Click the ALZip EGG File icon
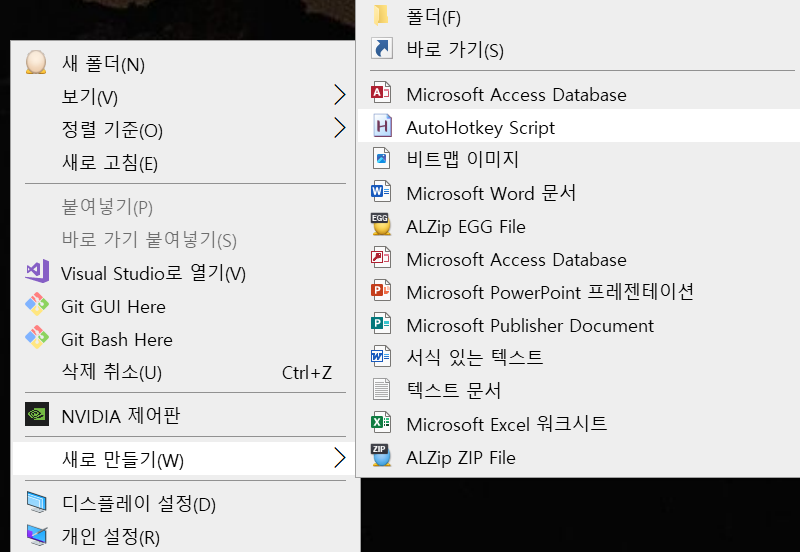 [x=381, y=224]
